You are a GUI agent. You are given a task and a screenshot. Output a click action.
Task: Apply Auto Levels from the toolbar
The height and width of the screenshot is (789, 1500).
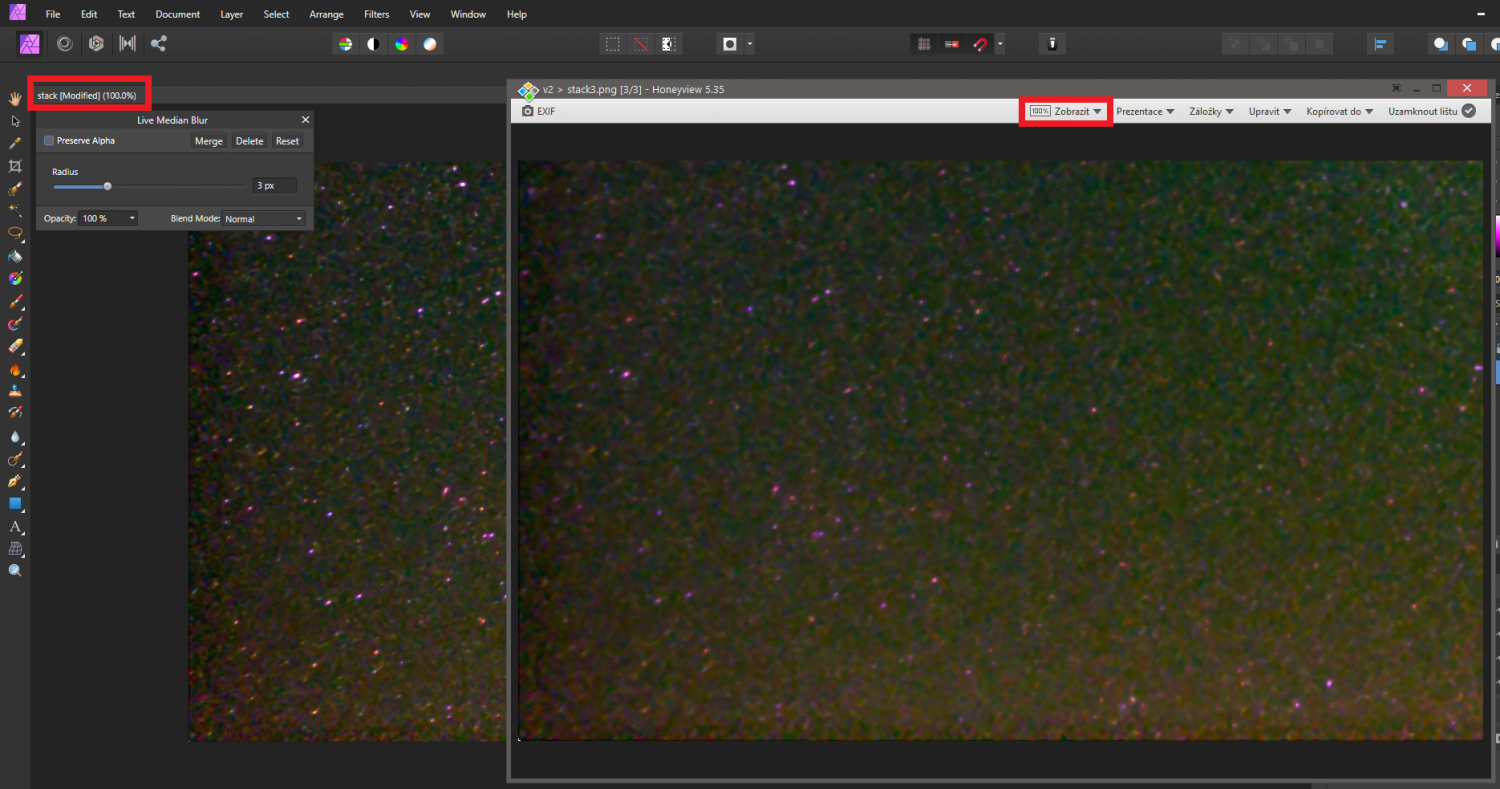344,44
